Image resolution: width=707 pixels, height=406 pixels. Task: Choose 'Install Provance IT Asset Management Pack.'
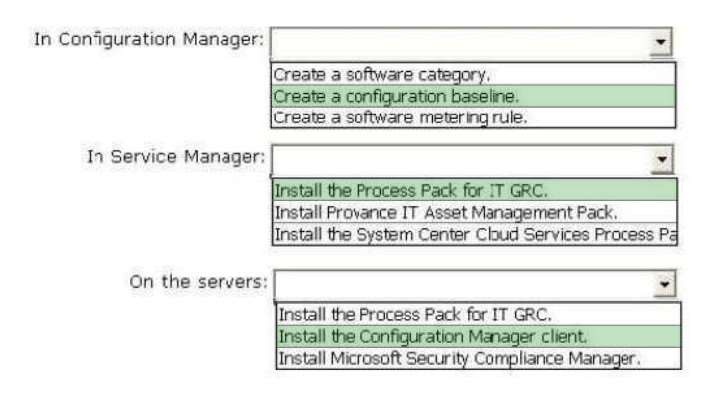click(x=475, y=212)
